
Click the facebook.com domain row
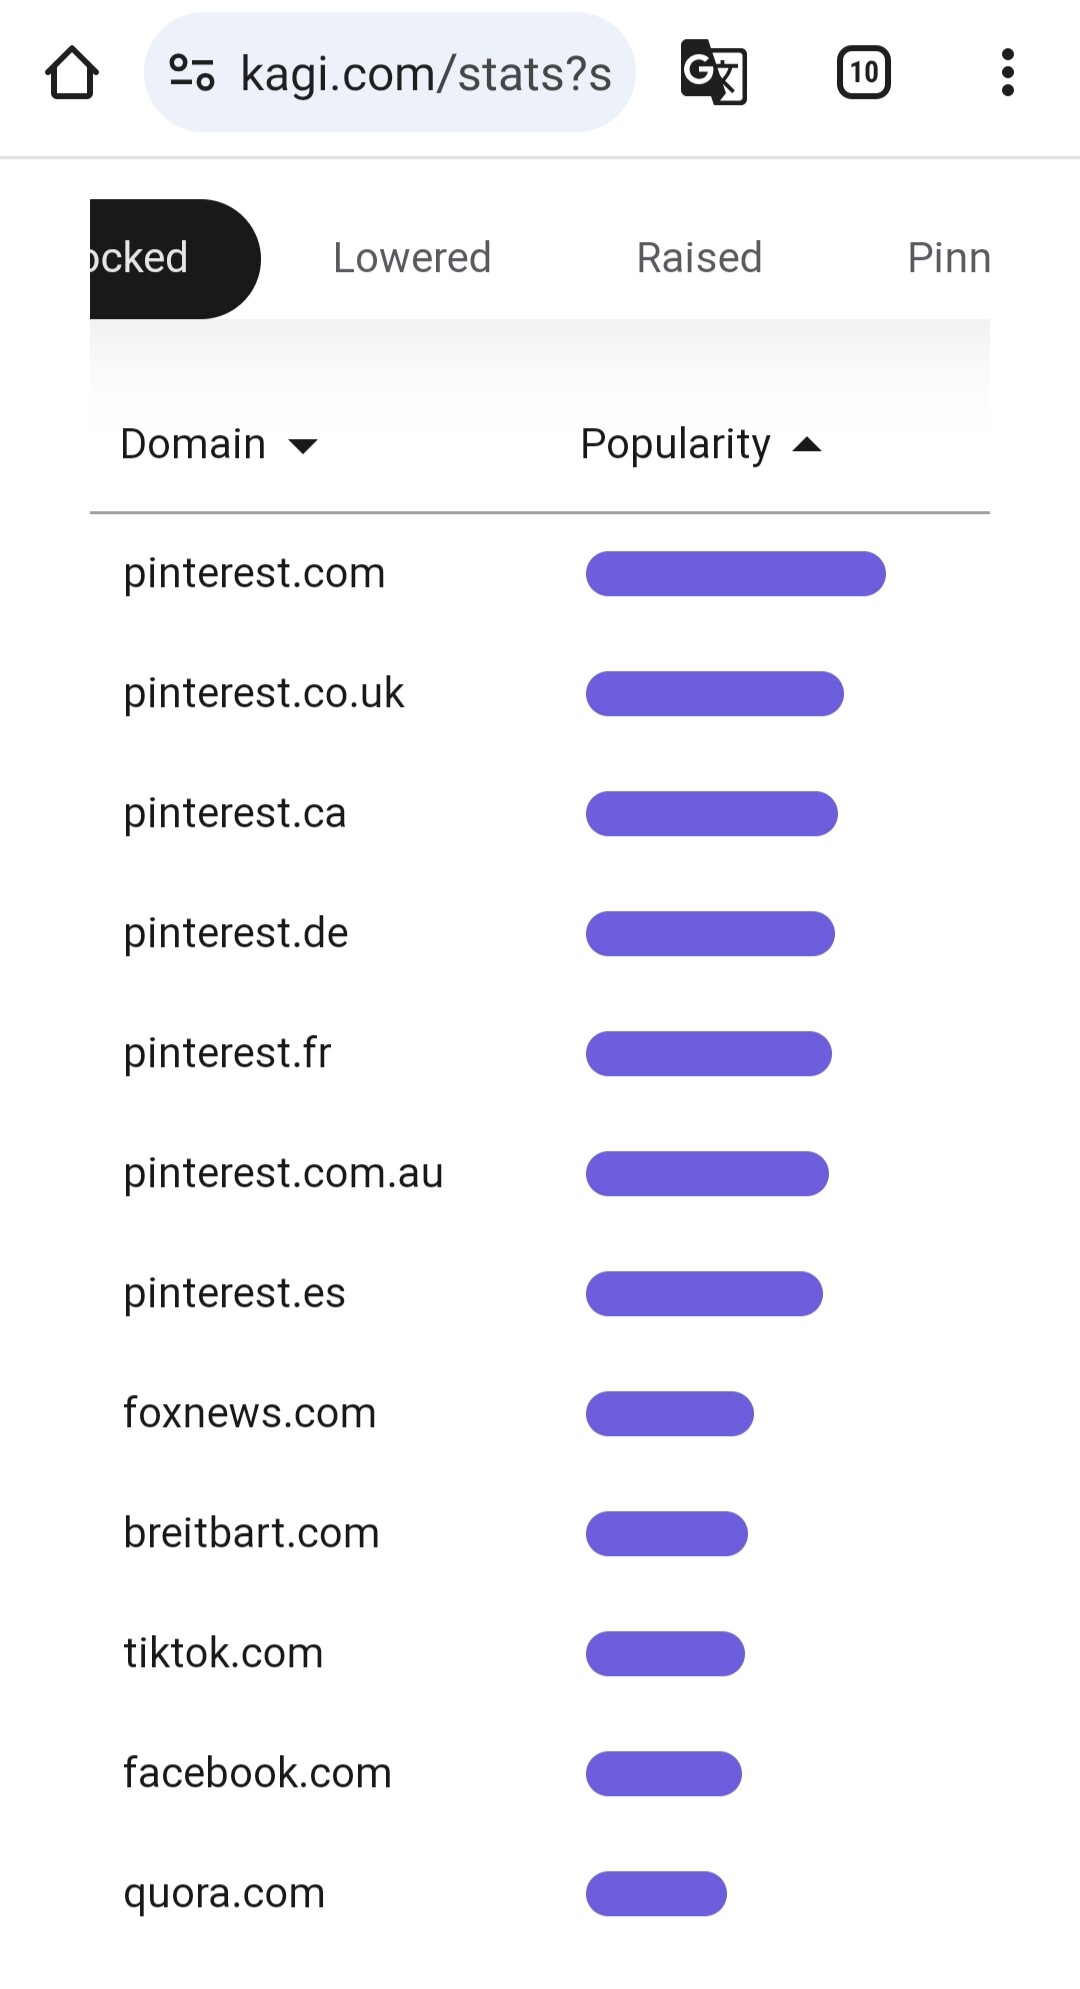pos(257,1773)
